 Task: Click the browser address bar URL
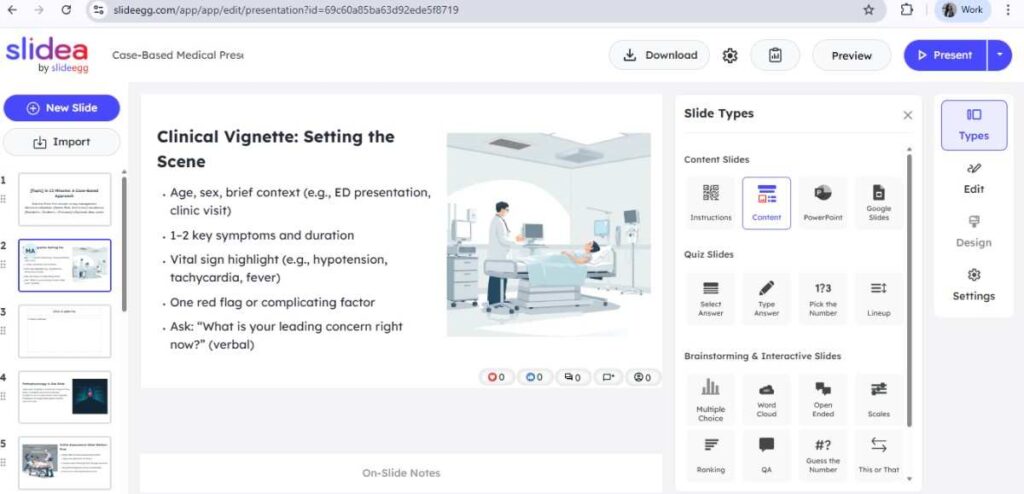[286, 10]
